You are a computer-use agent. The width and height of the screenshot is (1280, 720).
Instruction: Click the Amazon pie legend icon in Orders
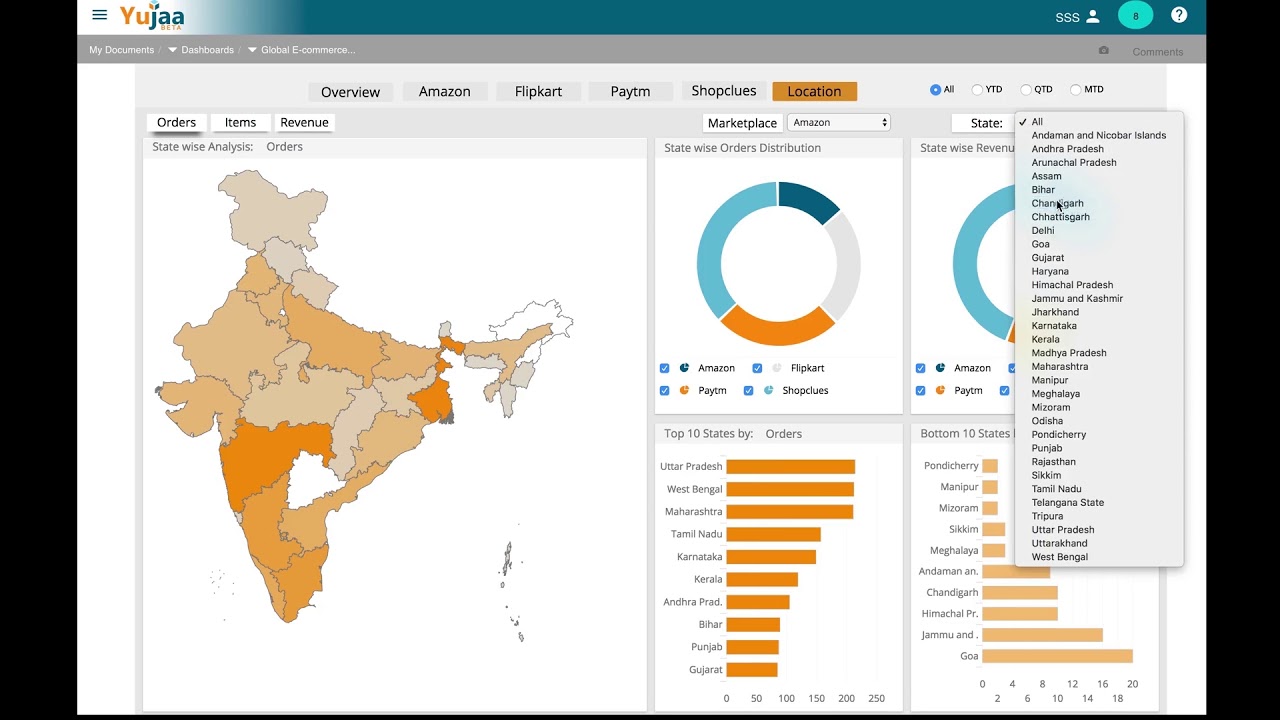tap(685, 368)
